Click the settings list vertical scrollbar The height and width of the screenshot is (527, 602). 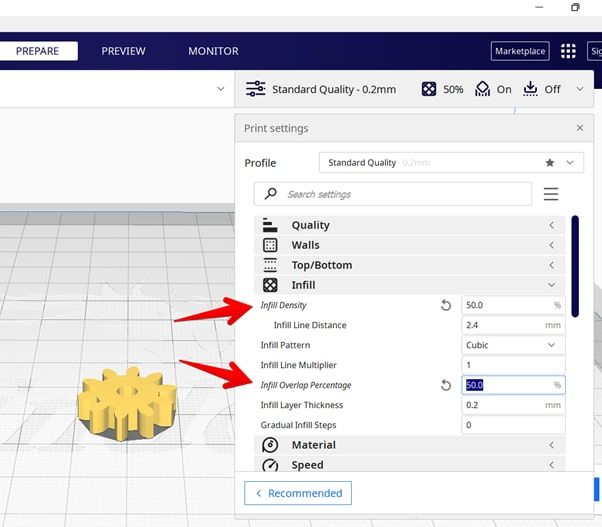pos(575,265)
